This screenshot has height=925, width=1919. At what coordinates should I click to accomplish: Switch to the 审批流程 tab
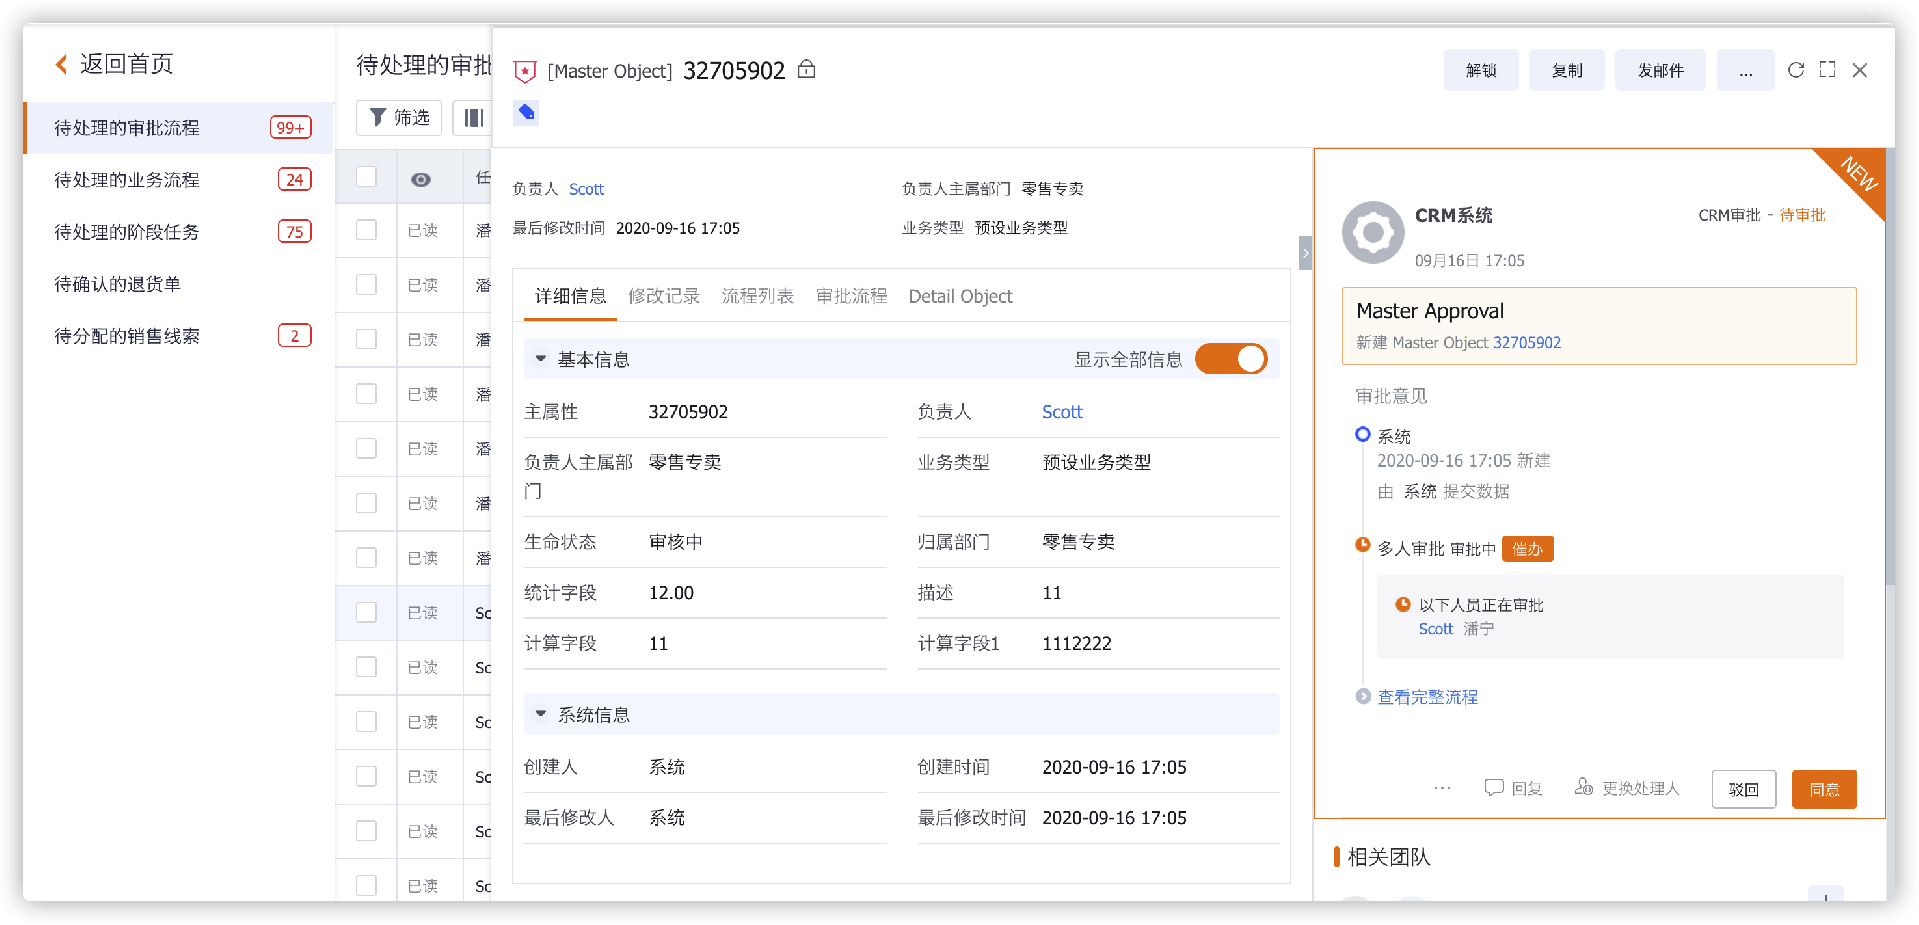pyautogui.click(x=852, y=296)
